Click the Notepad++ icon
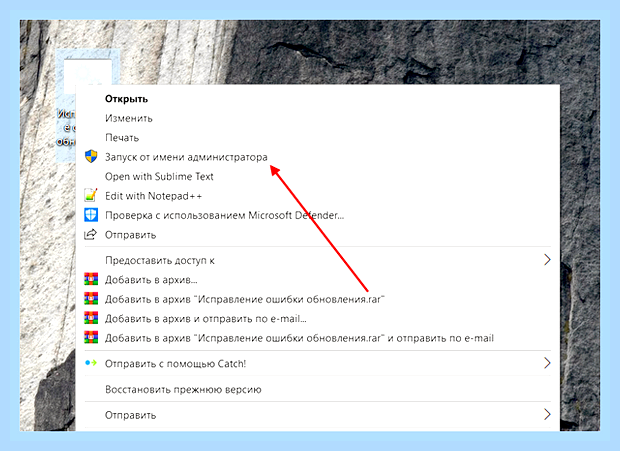Image resolution: width=620 pixels, height=451 pixels. click(91, 195)
